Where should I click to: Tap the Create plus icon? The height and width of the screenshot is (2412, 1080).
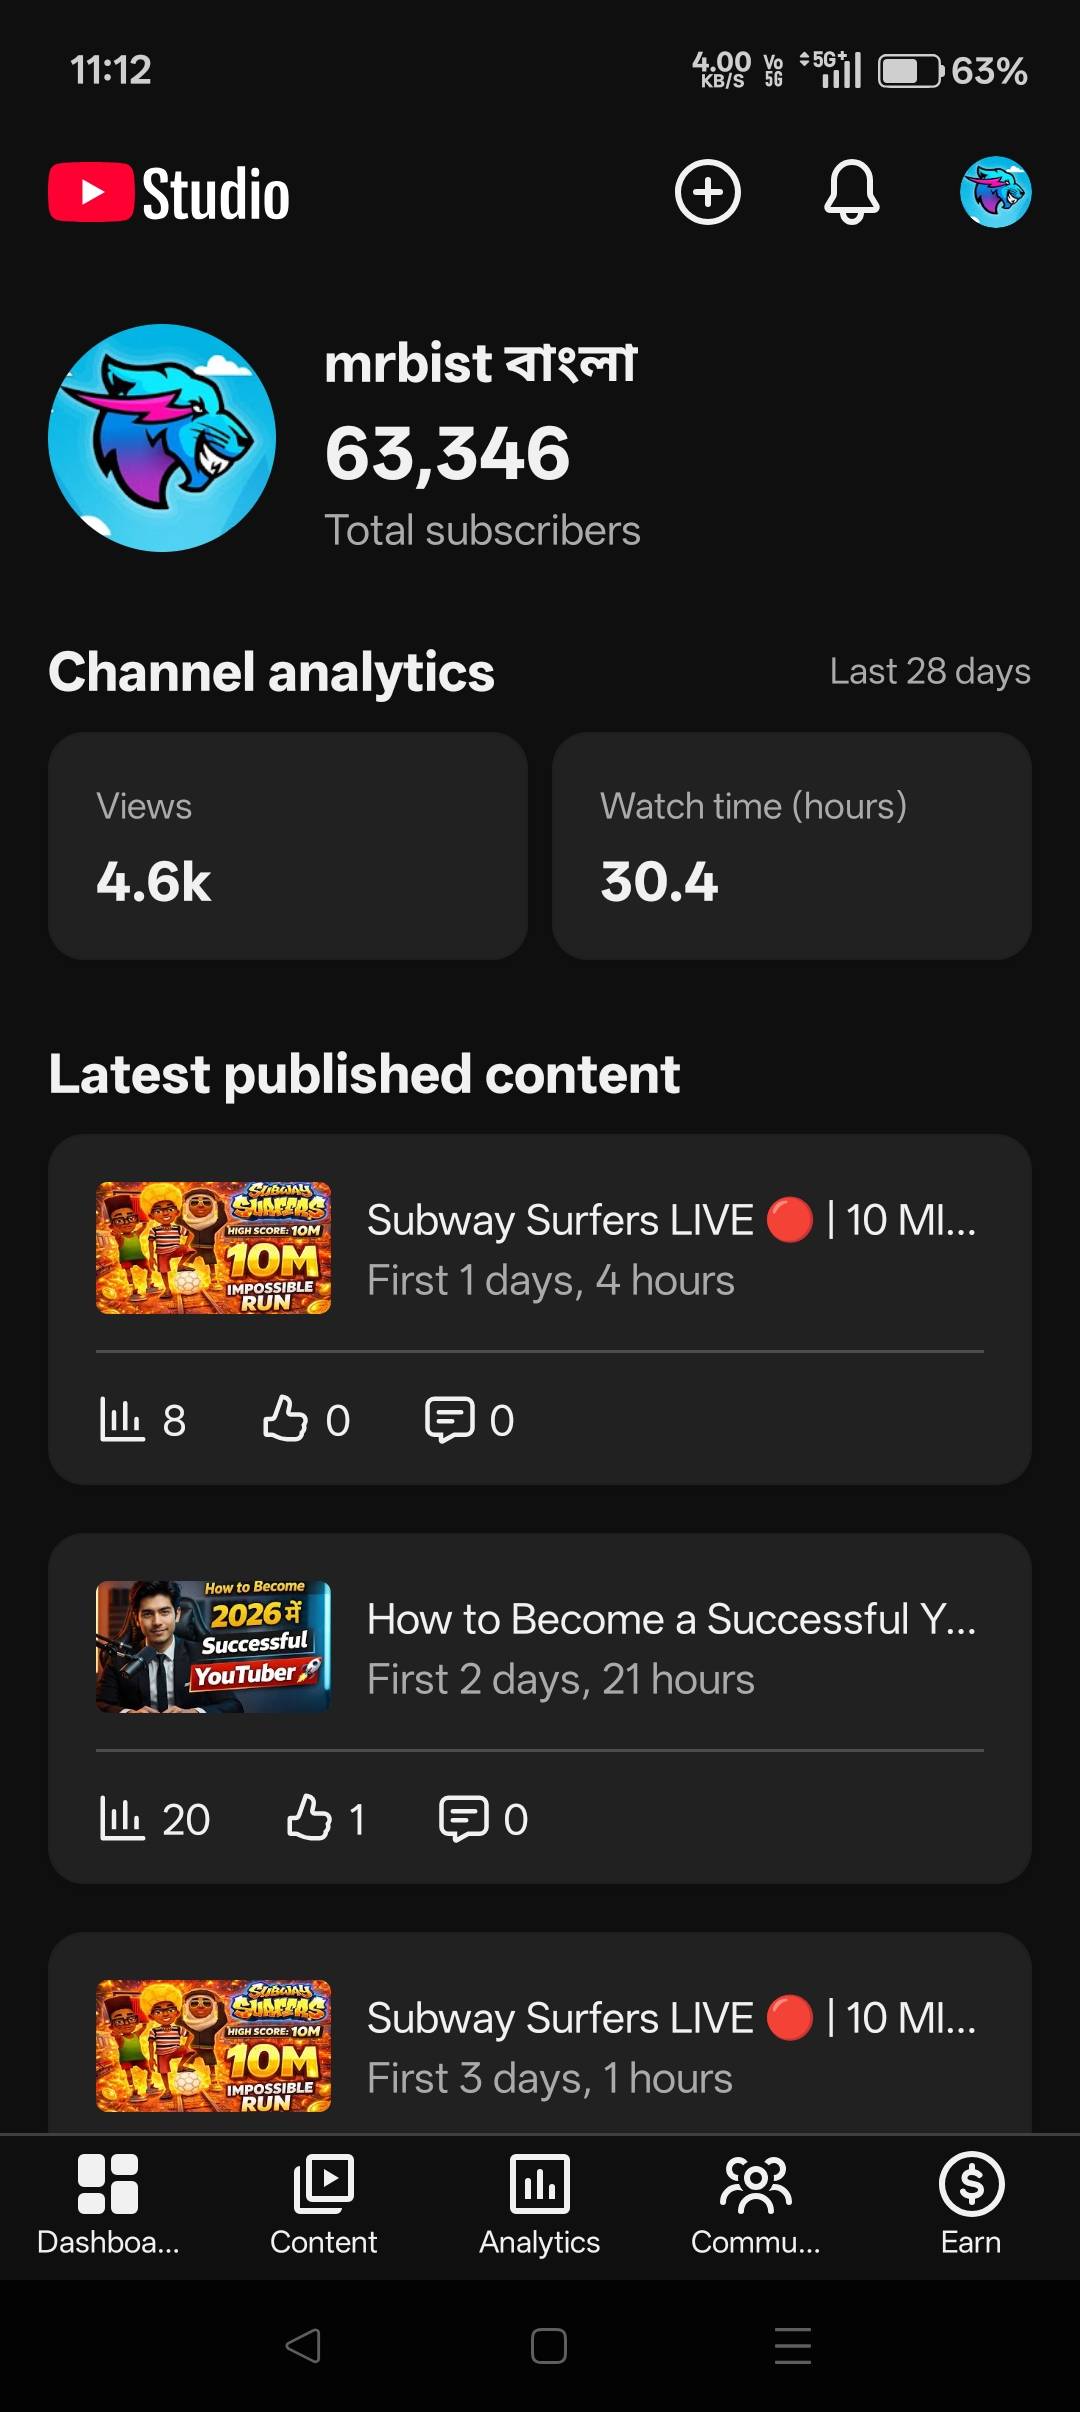point(707,192)
